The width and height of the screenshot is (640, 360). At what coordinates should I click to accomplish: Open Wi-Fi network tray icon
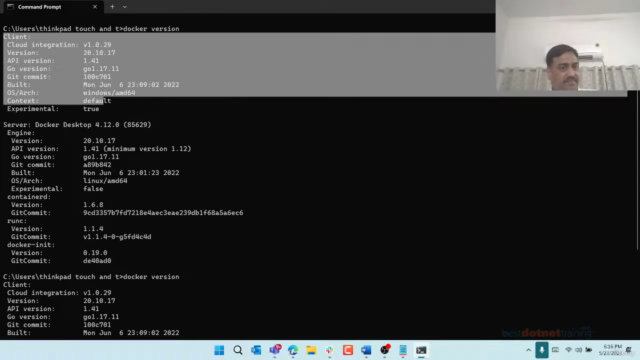(568, 350)
